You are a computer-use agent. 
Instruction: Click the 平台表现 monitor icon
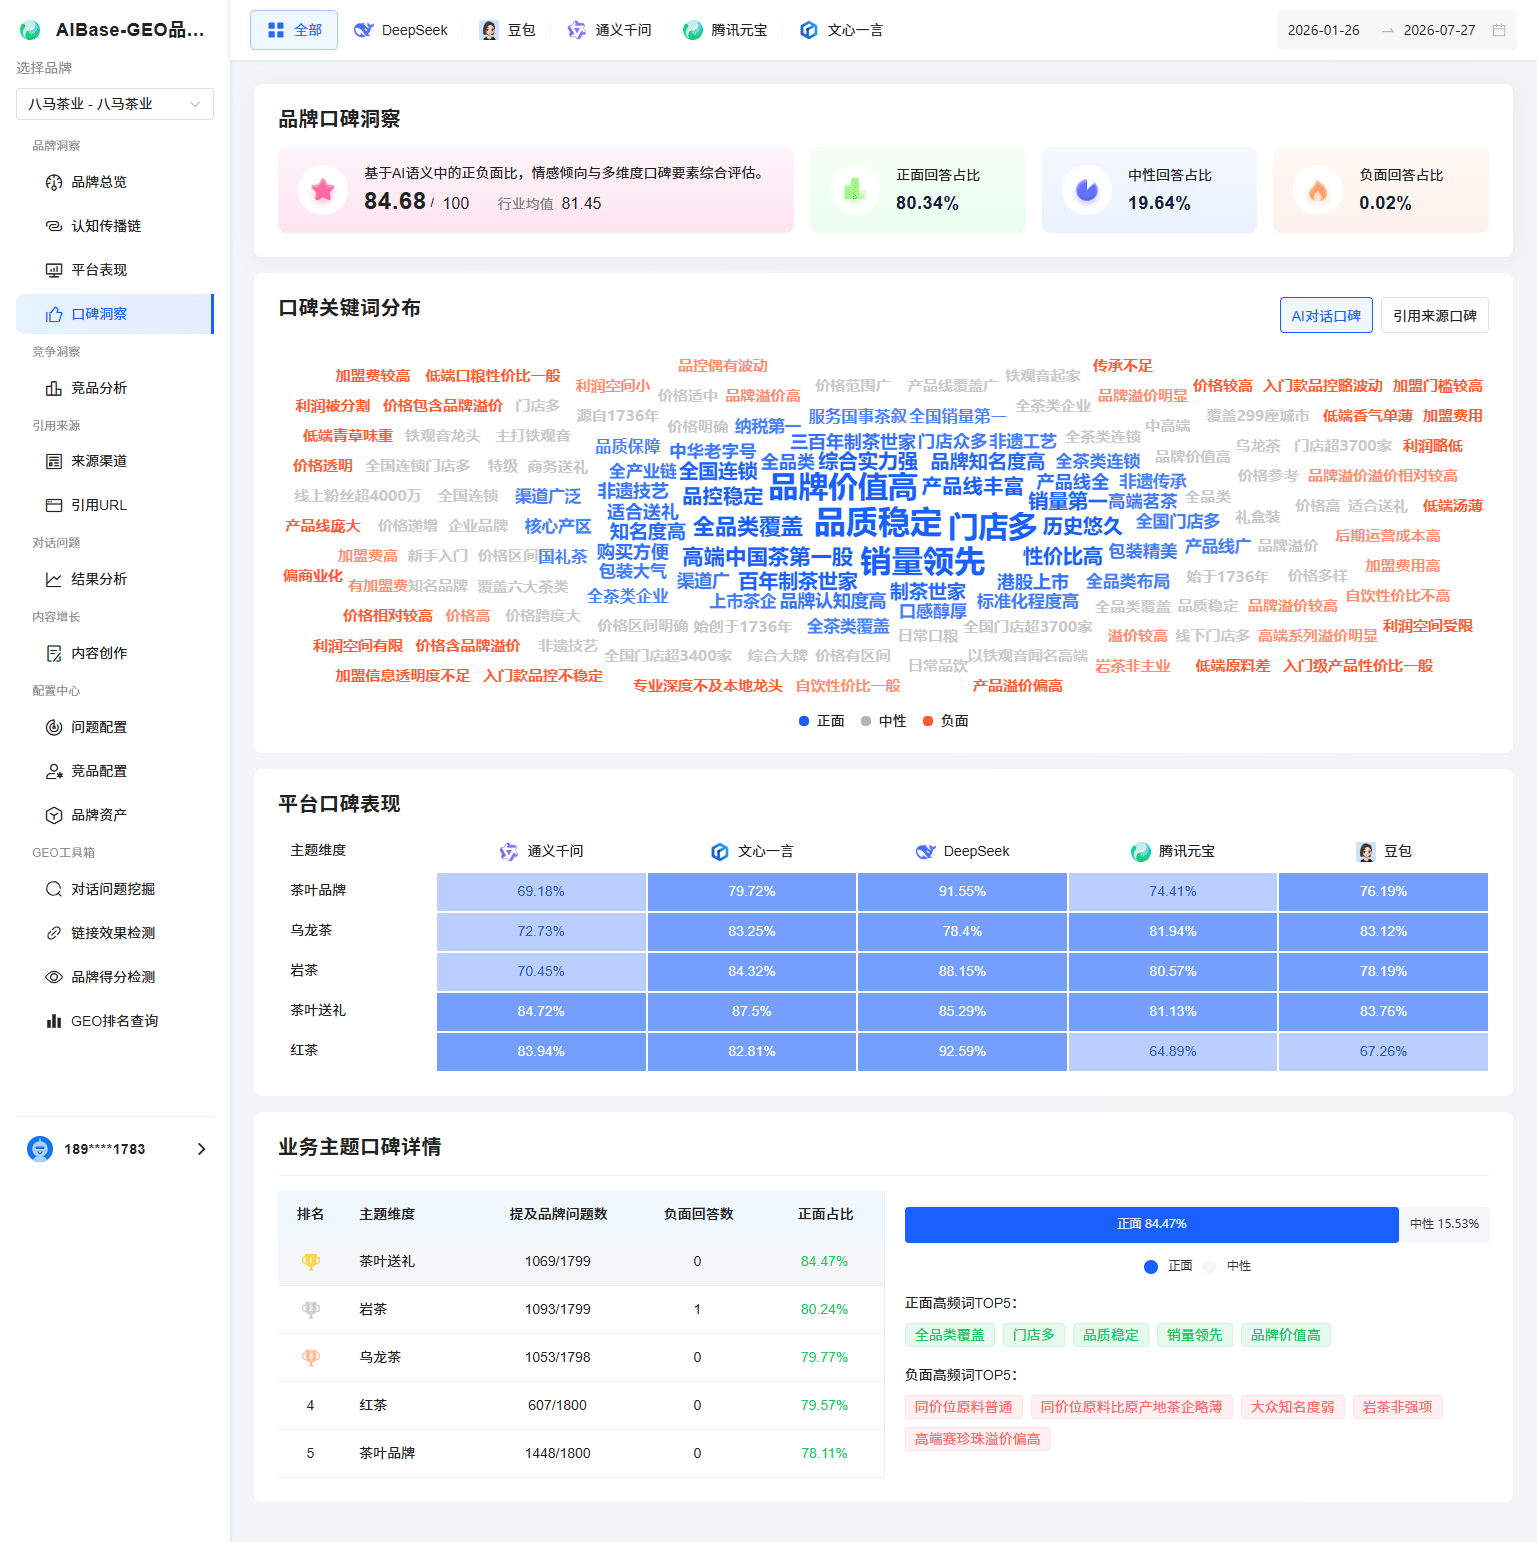pyautogui.click(x=54, y=270)
